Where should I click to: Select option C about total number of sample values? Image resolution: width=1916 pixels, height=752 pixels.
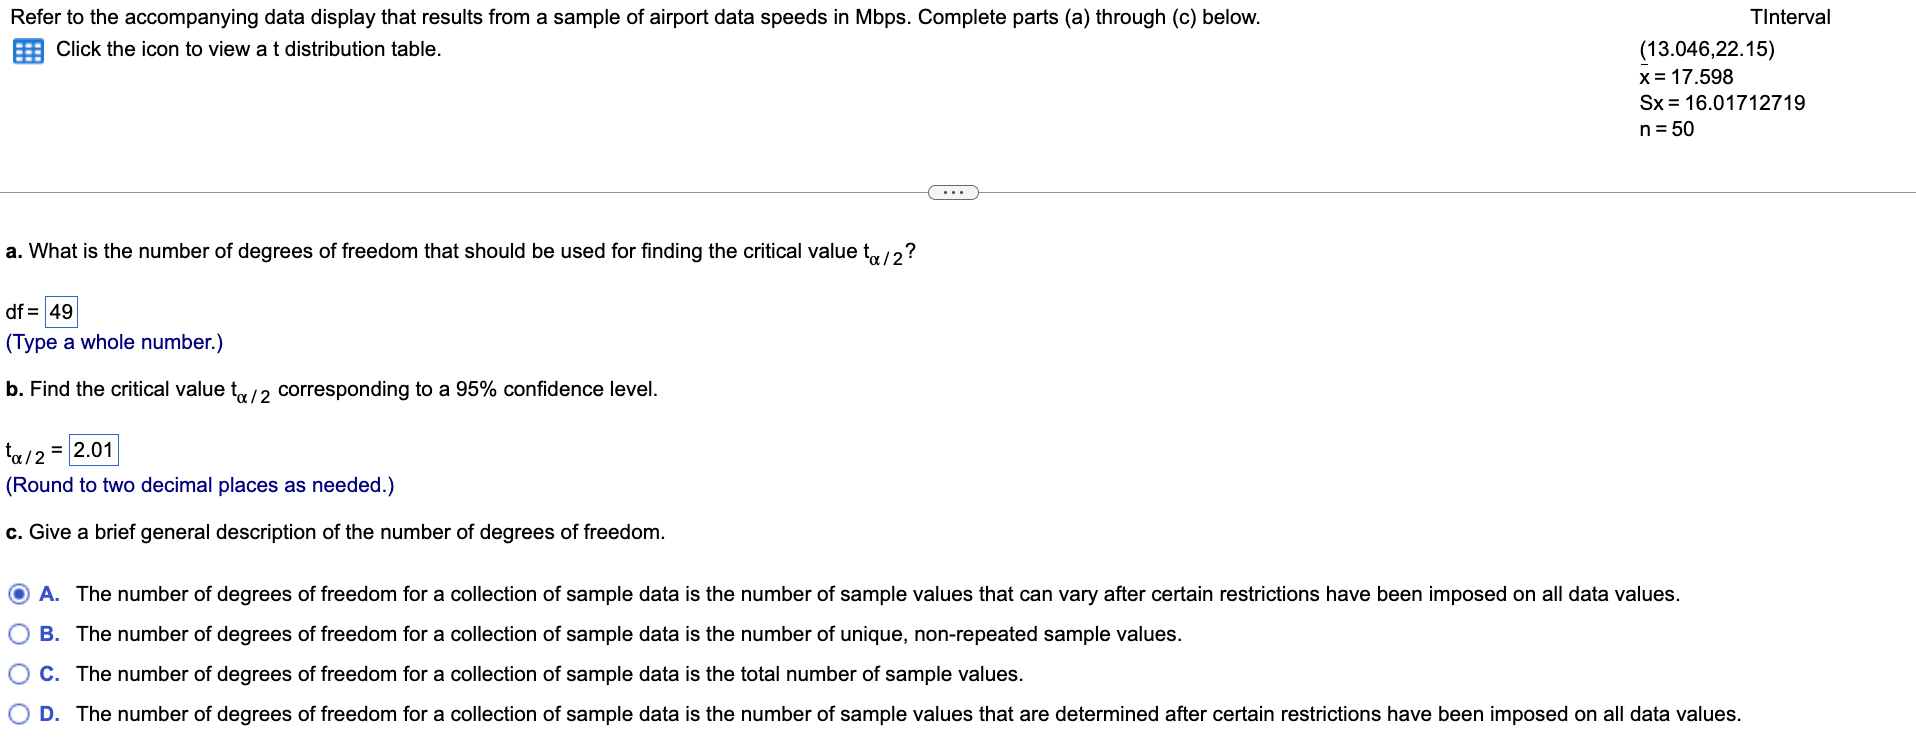coord(18,673)
